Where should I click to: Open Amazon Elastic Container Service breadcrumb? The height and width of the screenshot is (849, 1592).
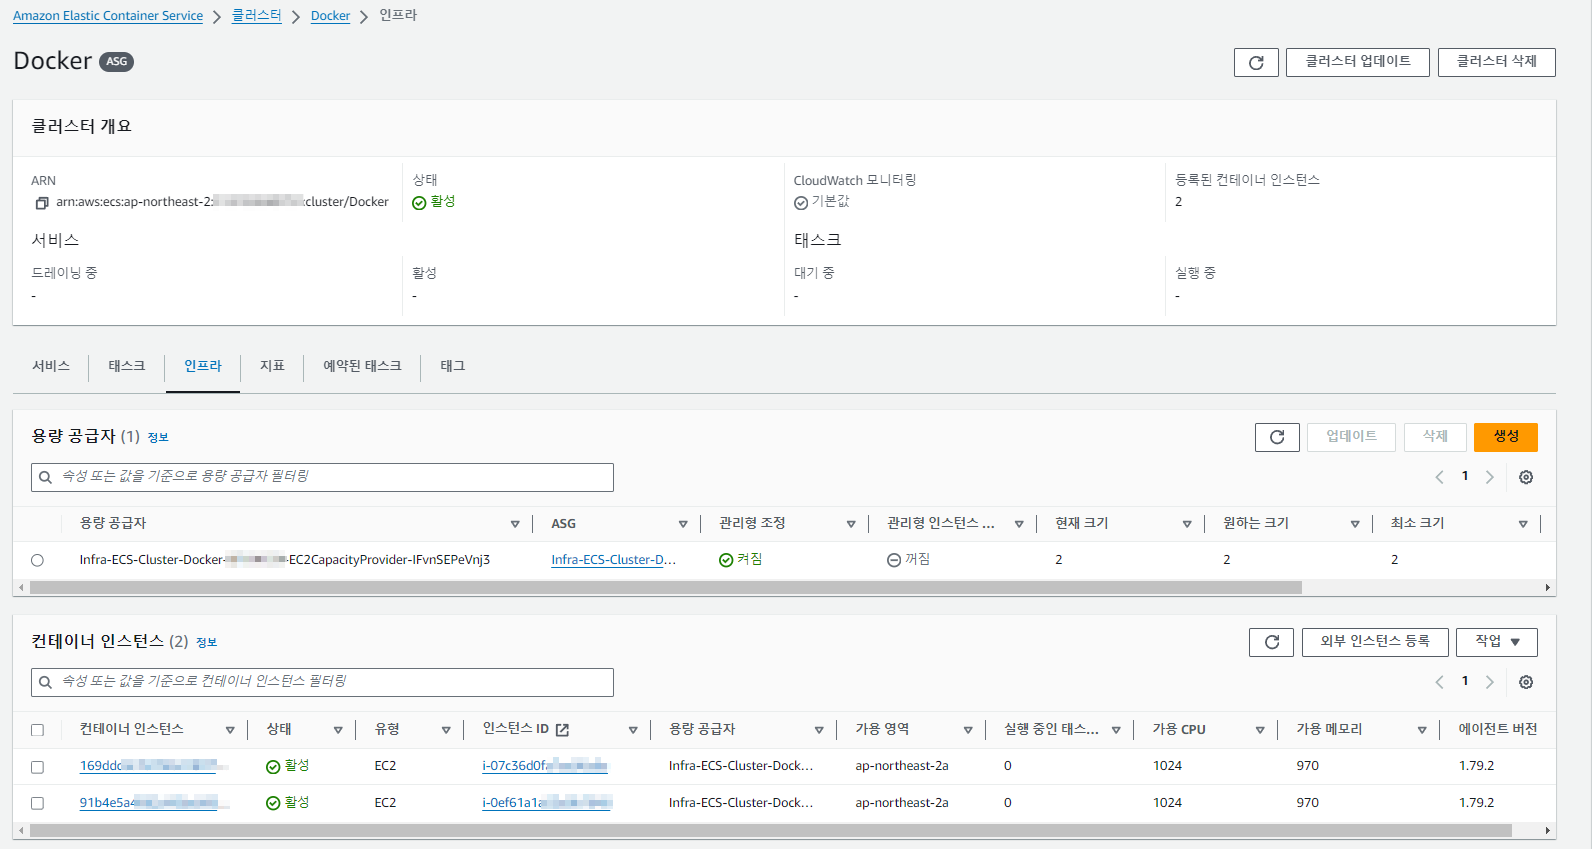pos(108,16)
